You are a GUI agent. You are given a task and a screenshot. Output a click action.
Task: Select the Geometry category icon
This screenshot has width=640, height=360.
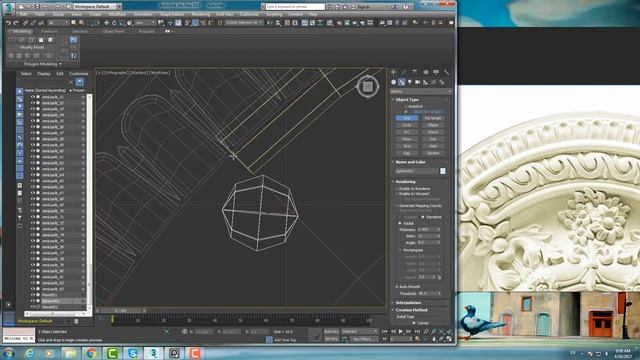pyautogui.click(x=393, y=82)
